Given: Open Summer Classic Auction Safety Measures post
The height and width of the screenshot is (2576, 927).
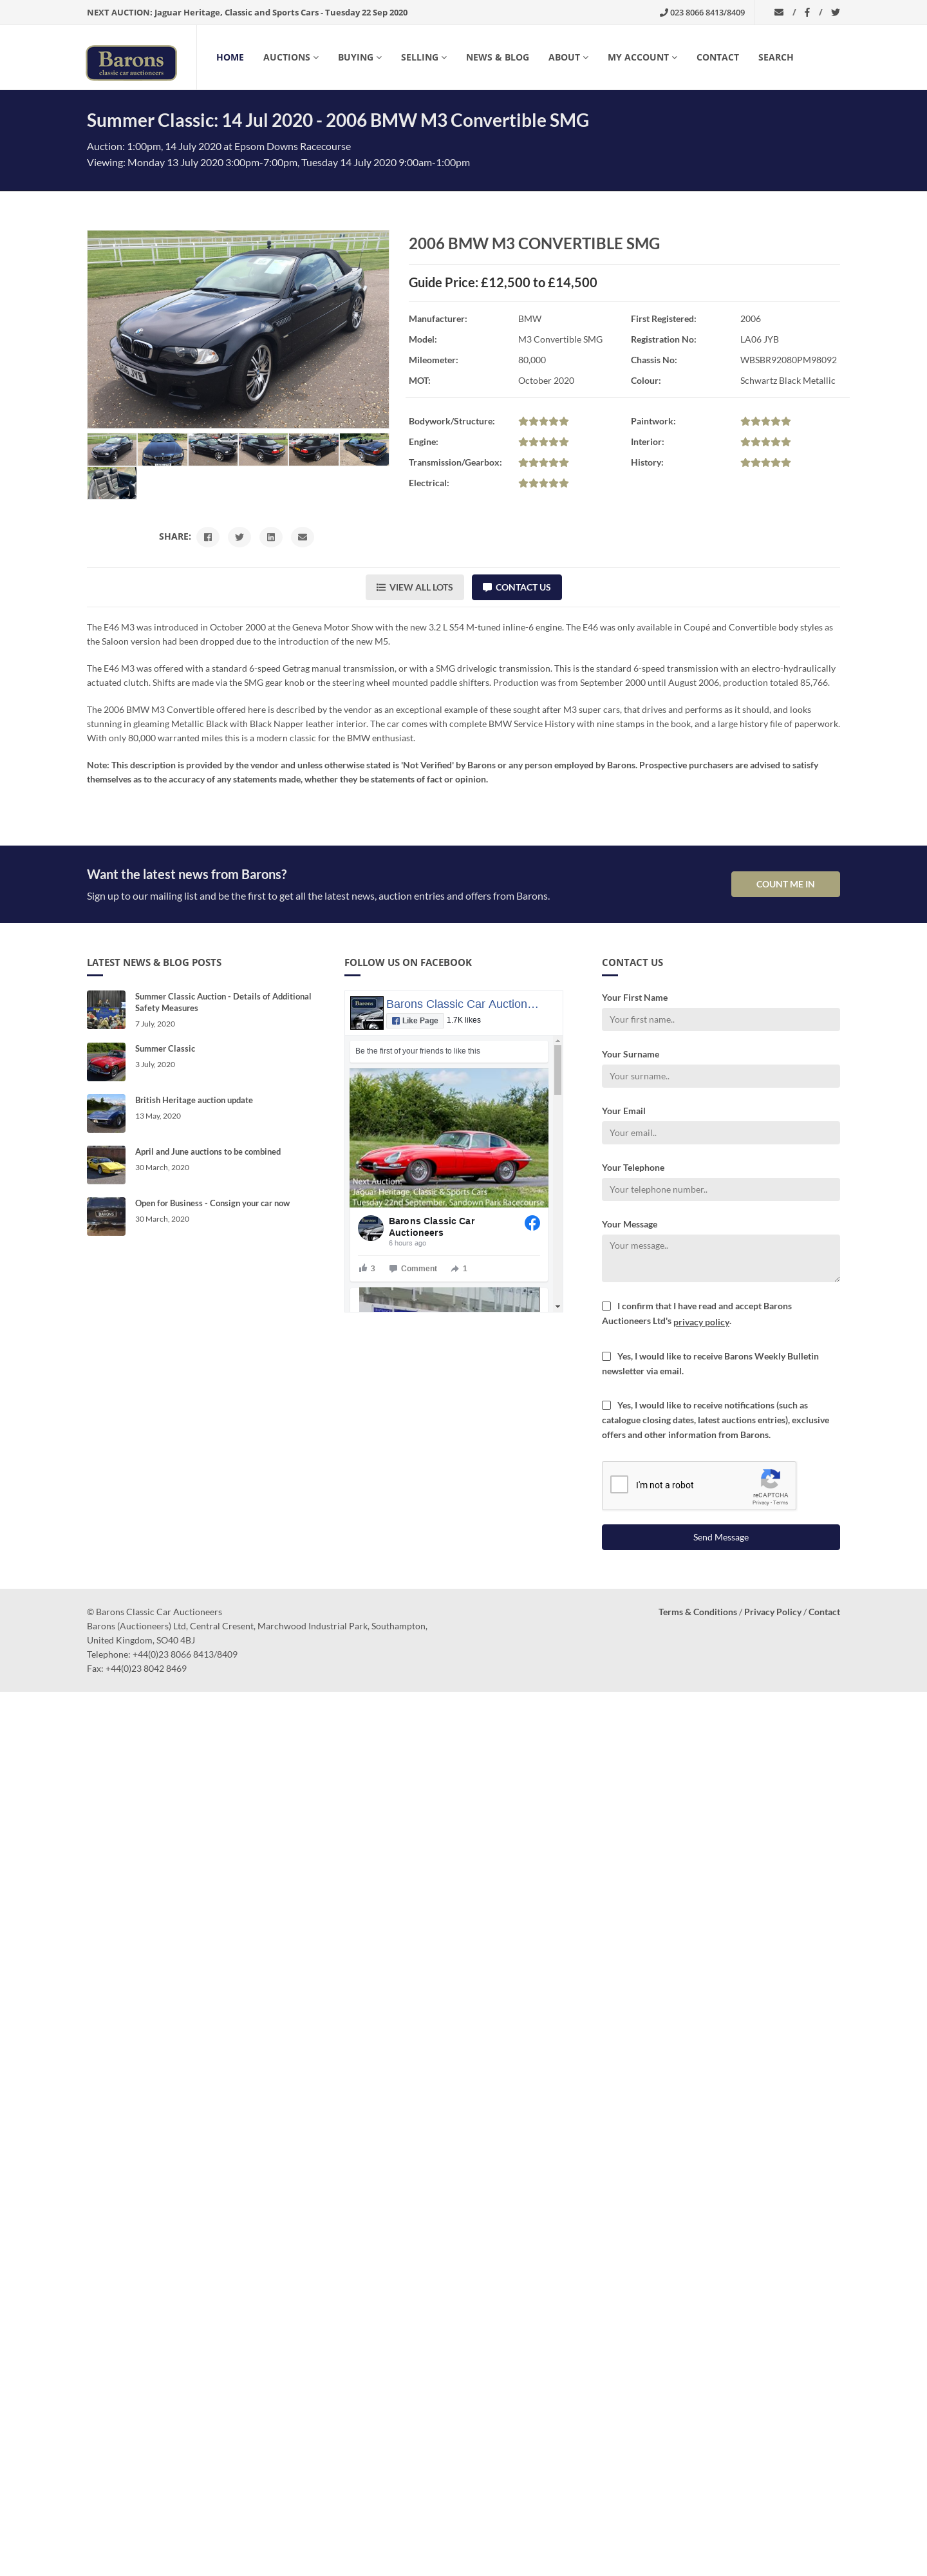Looking at the screenshot, I should tap(223, 1002).
